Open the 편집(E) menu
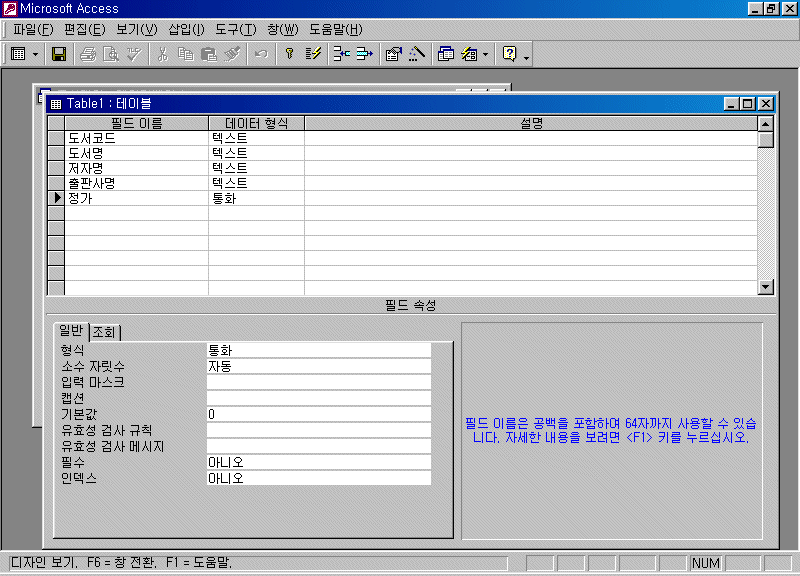Image resolution: width=800 pixels, height=576 pixels. [x=85, y=30]
